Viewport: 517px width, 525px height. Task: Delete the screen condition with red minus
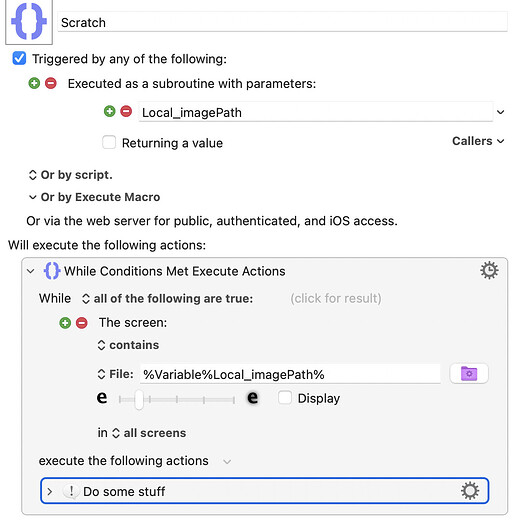click(82, 323)
